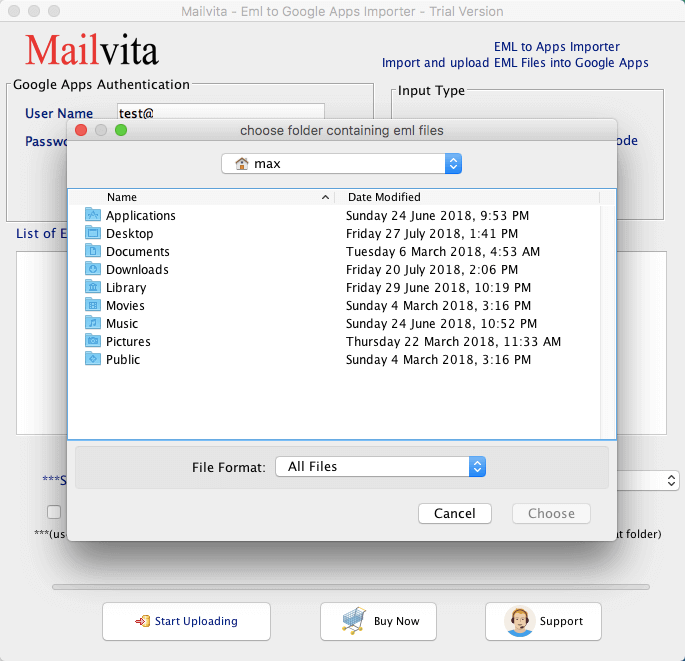Click the Library folder icon
The width and height of the screenshot is (685, 661).
pos(93,287)
